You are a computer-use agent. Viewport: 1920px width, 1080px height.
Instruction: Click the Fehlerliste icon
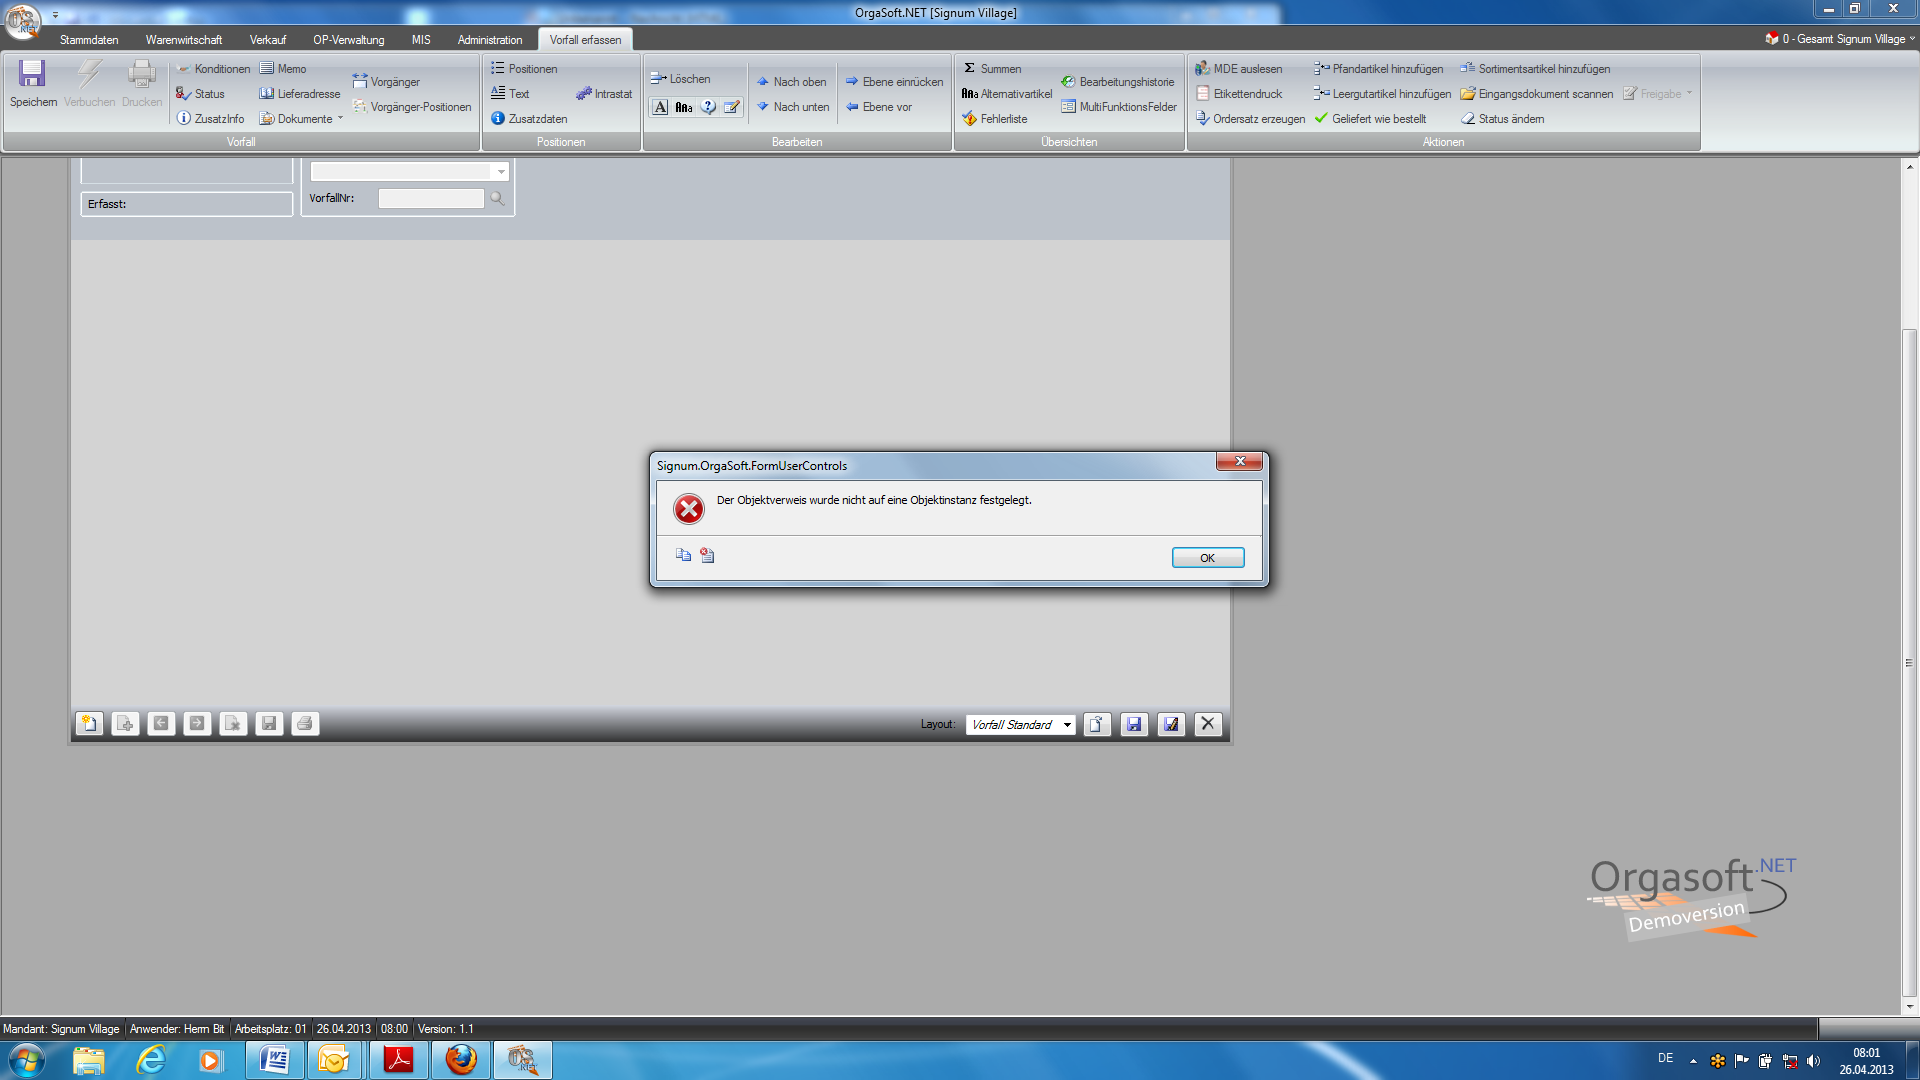[969, 119]
